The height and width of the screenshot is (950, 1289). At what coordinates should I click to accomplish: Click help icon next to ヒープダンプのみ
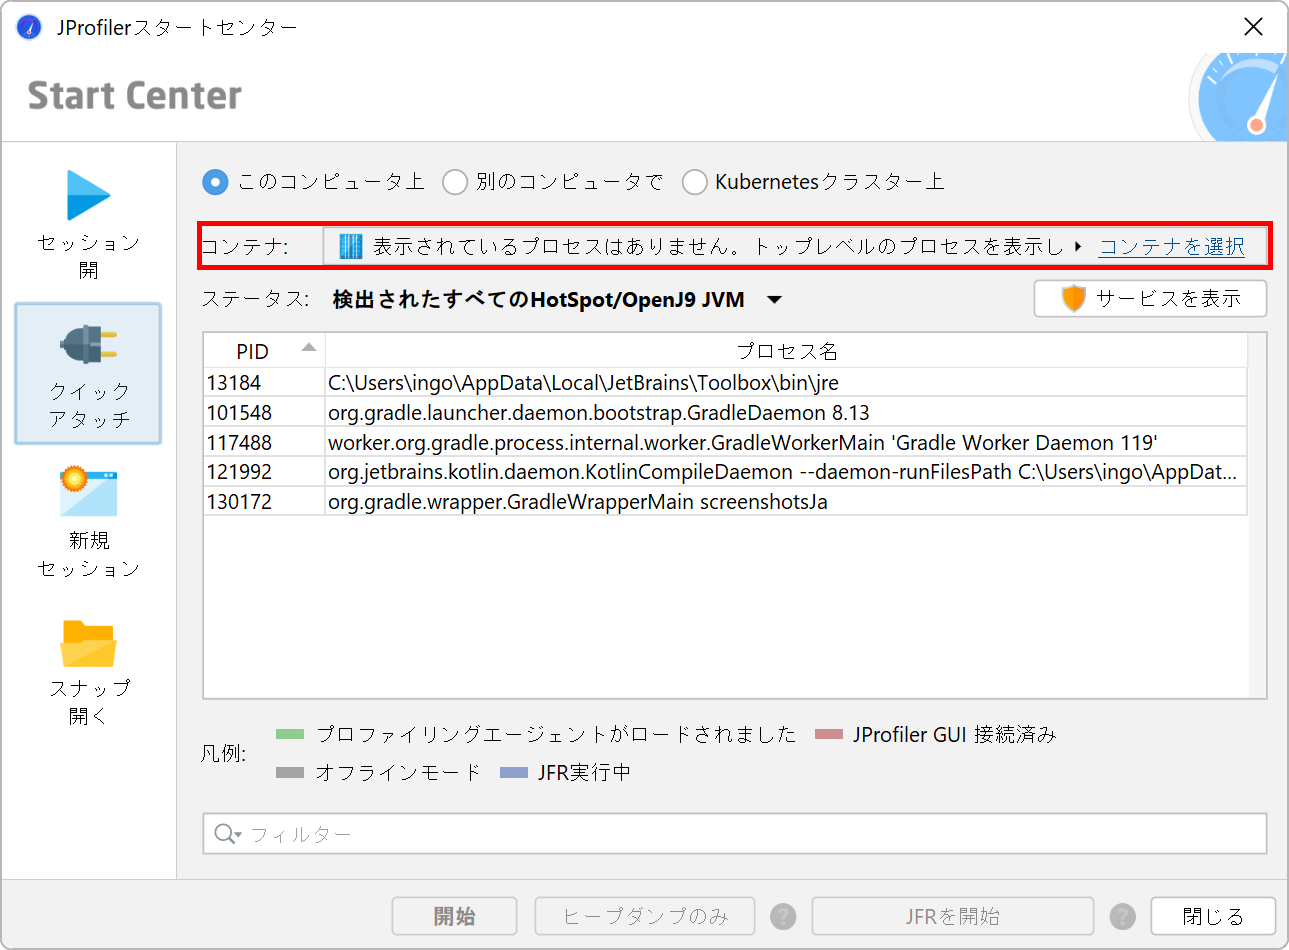pyautogui.click(x=784, y=916)
